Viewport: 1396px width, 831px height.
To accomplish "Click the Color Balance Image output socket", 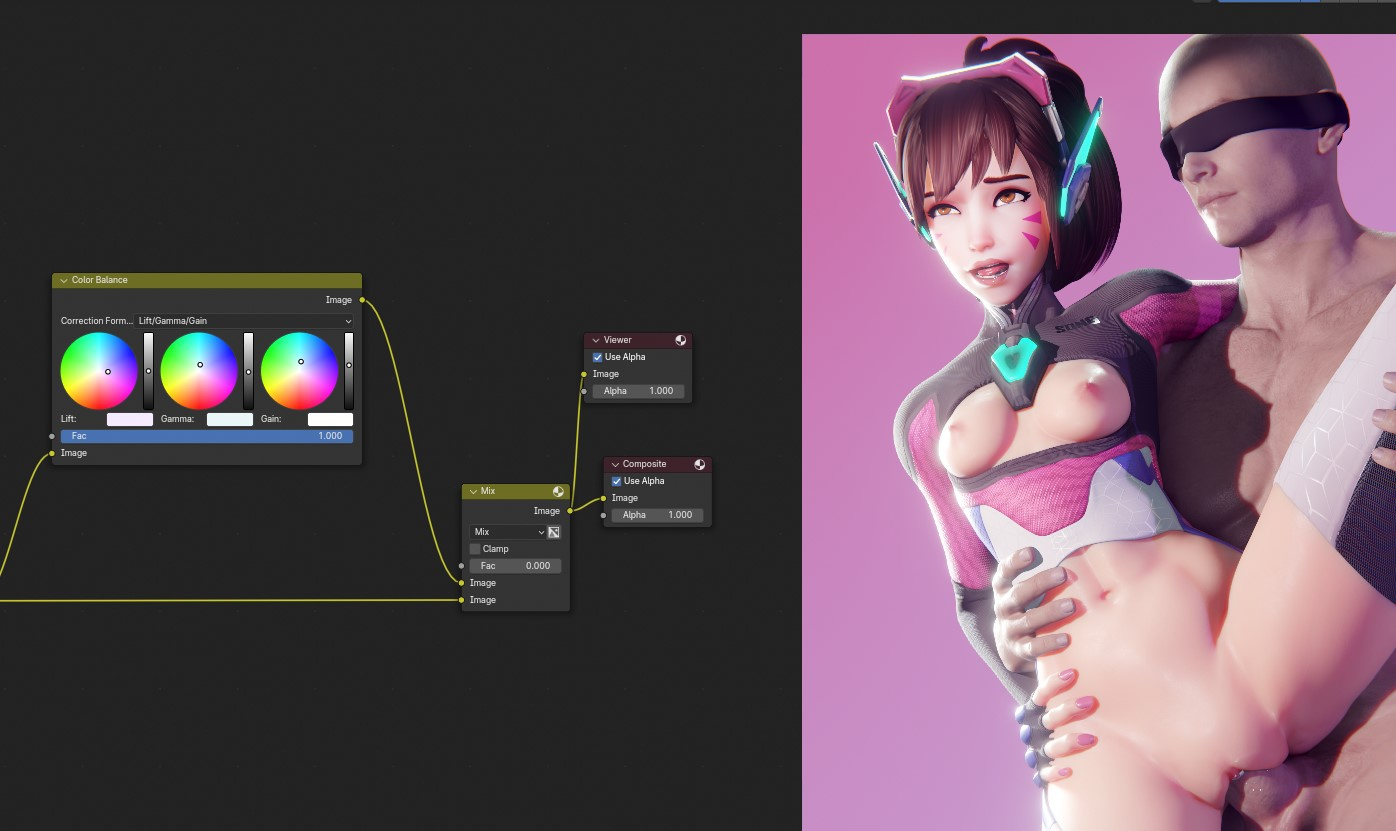I will [x=362, y=300].
